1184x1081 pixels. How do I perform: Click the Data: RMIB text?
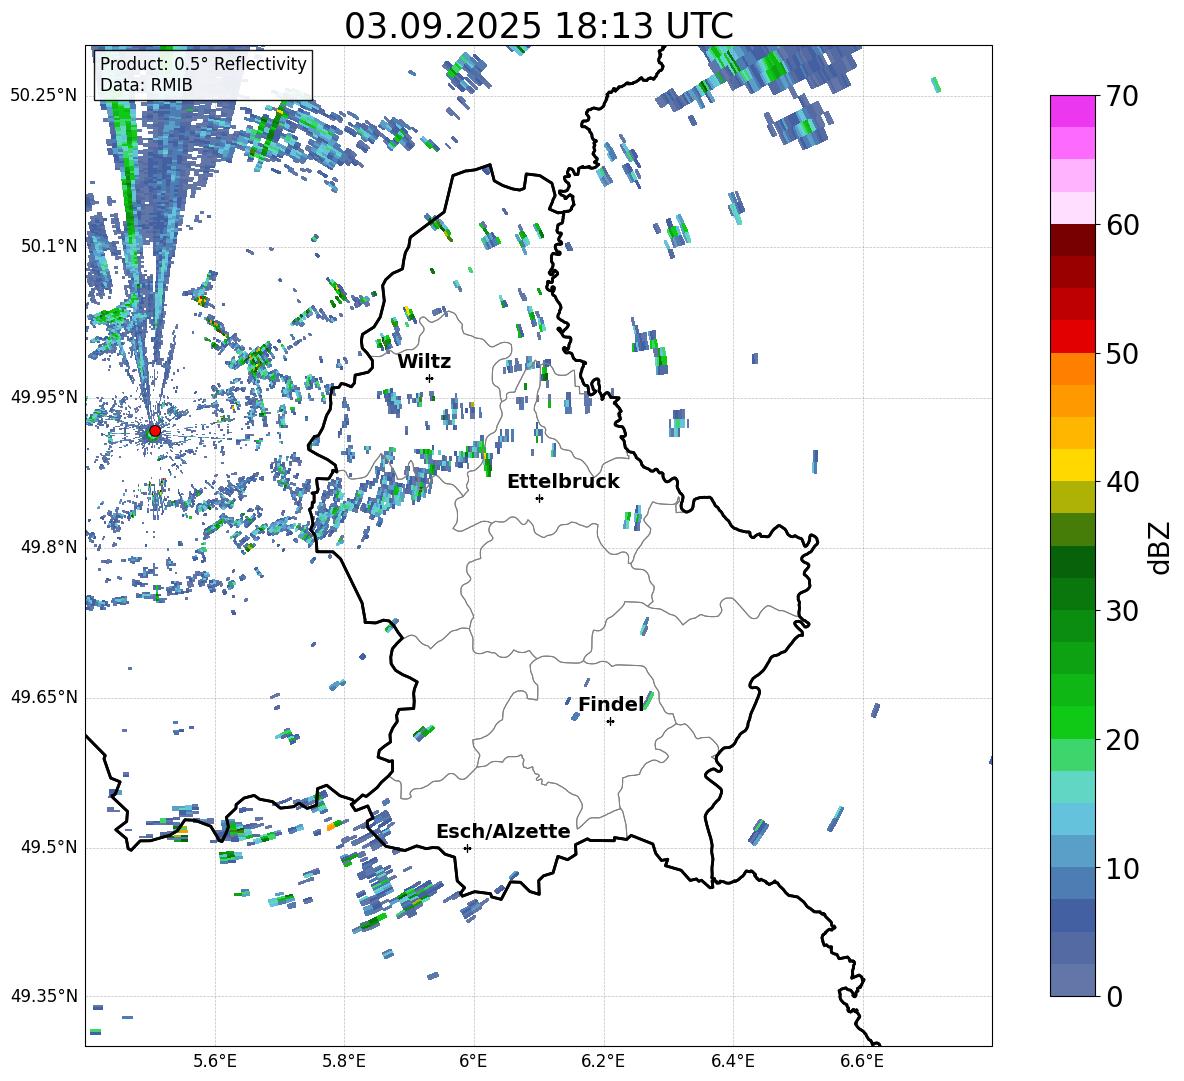[x=146, y=85]
